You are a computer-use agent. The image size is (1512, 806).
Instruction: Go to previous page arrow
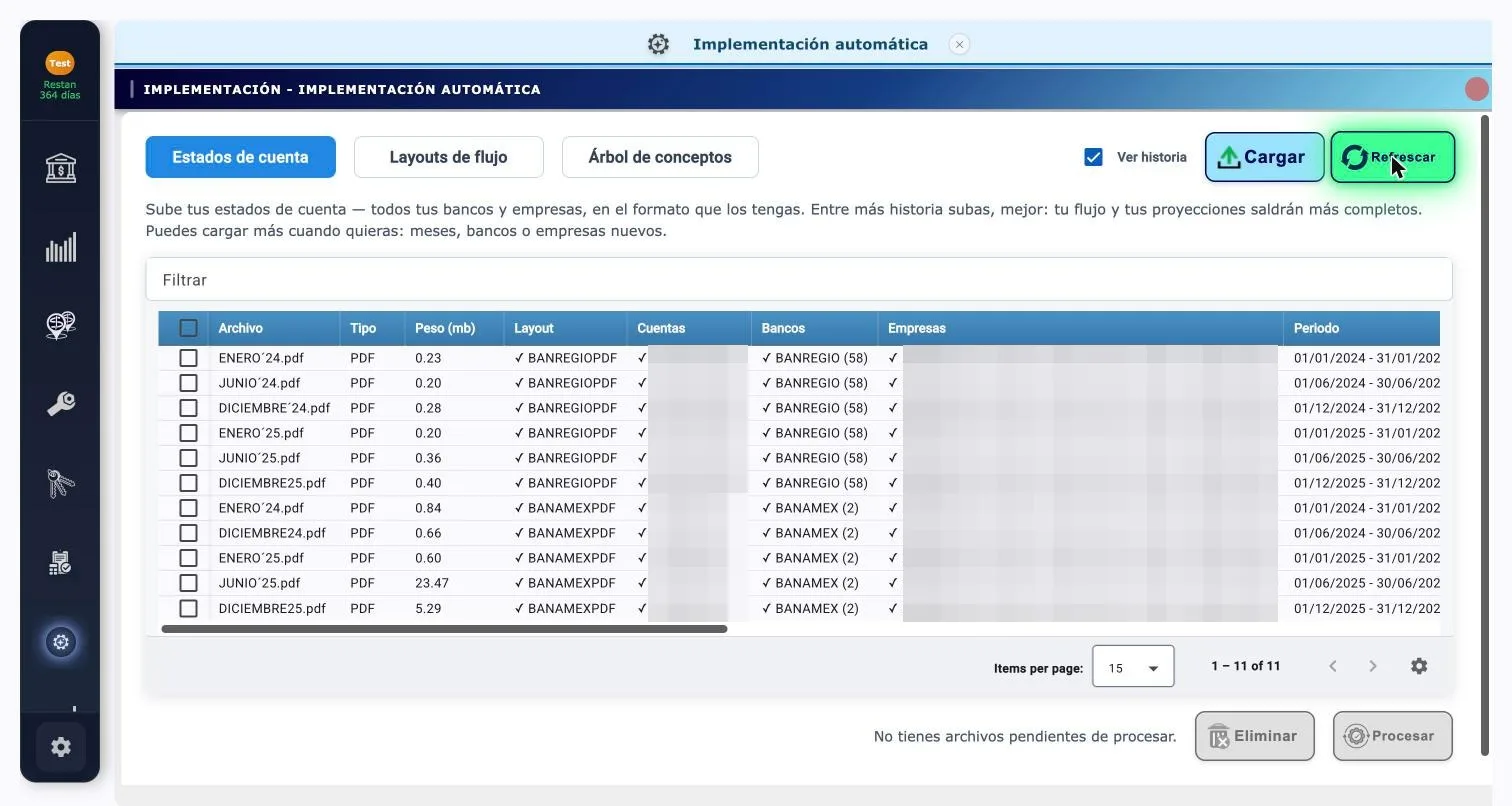tap(1333, 666)
